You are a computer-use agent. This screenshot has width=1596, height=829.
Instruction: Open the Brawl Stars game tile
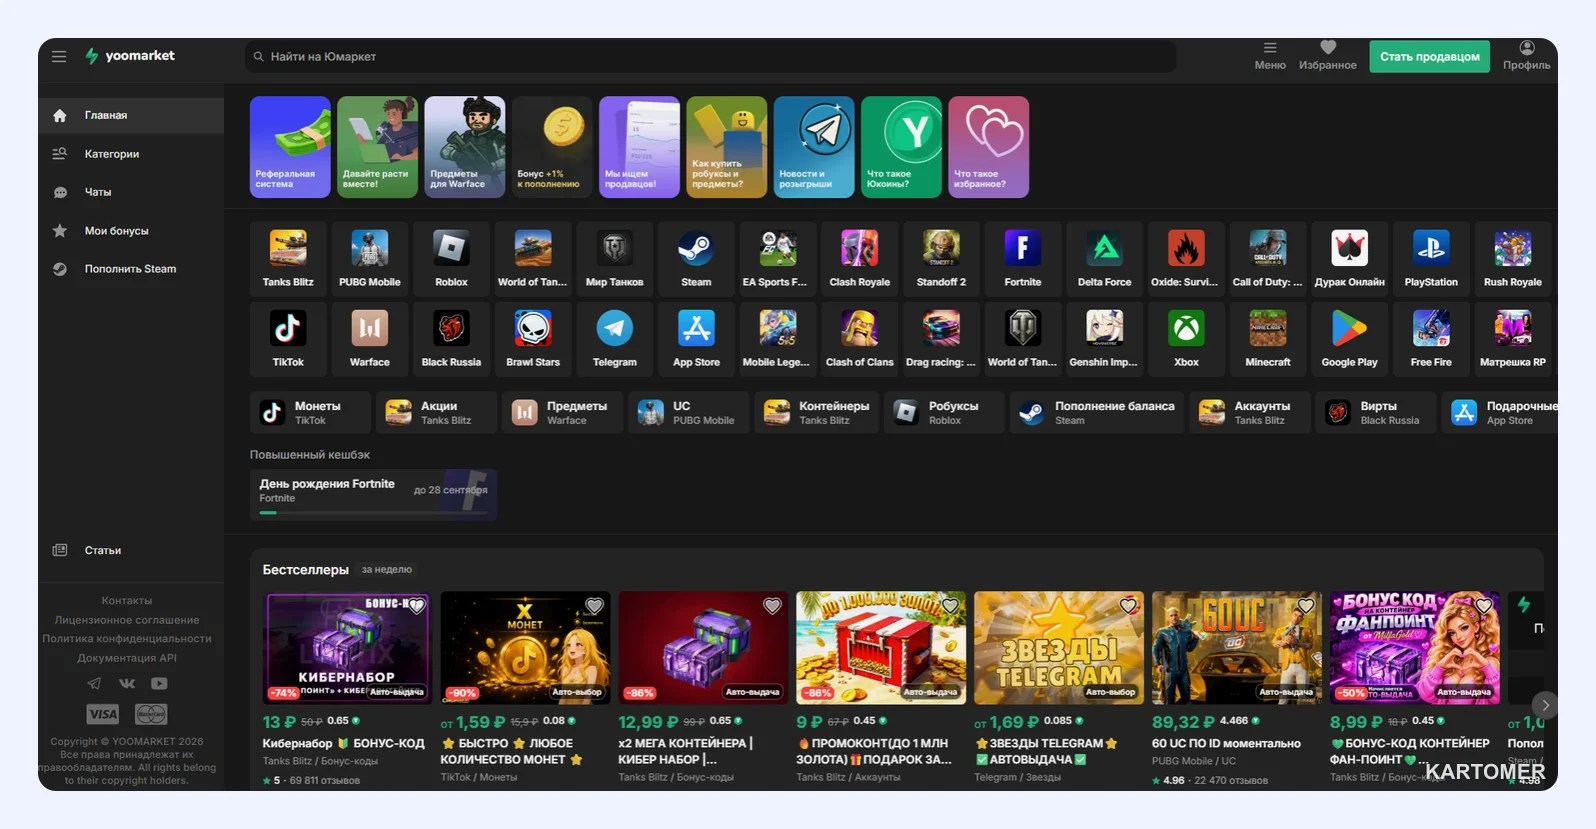point(533,338)
